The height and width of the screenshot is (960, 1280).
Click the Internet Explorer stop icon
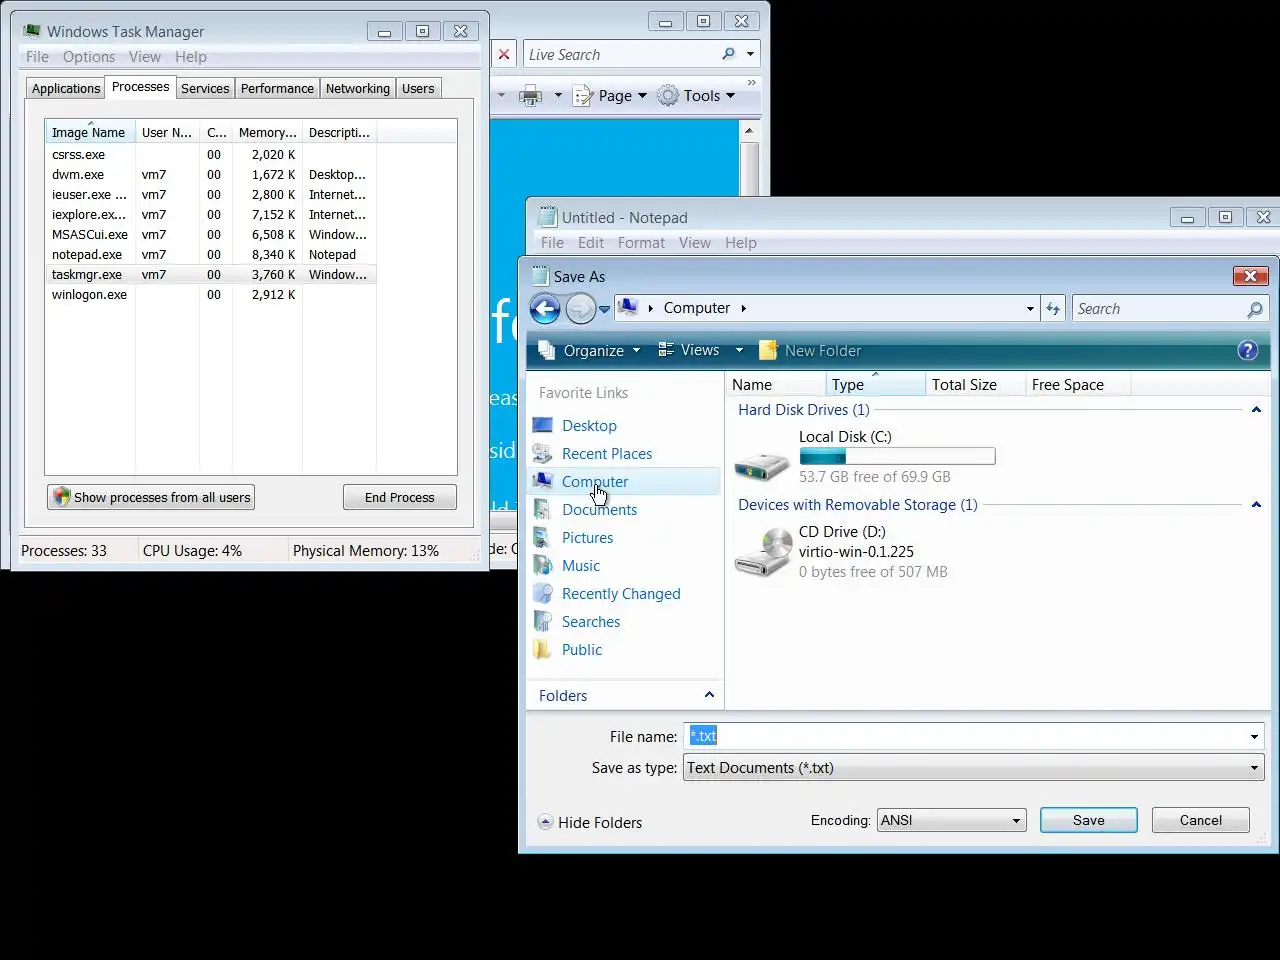(x=504, y=54)
